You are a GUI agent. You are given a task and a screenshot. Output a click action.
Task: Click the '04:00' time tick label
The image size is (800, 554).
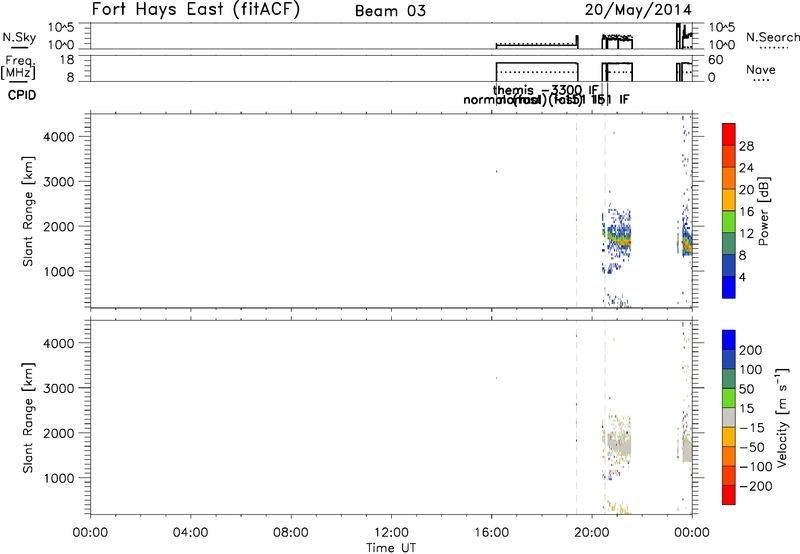[x=190, y=533]
